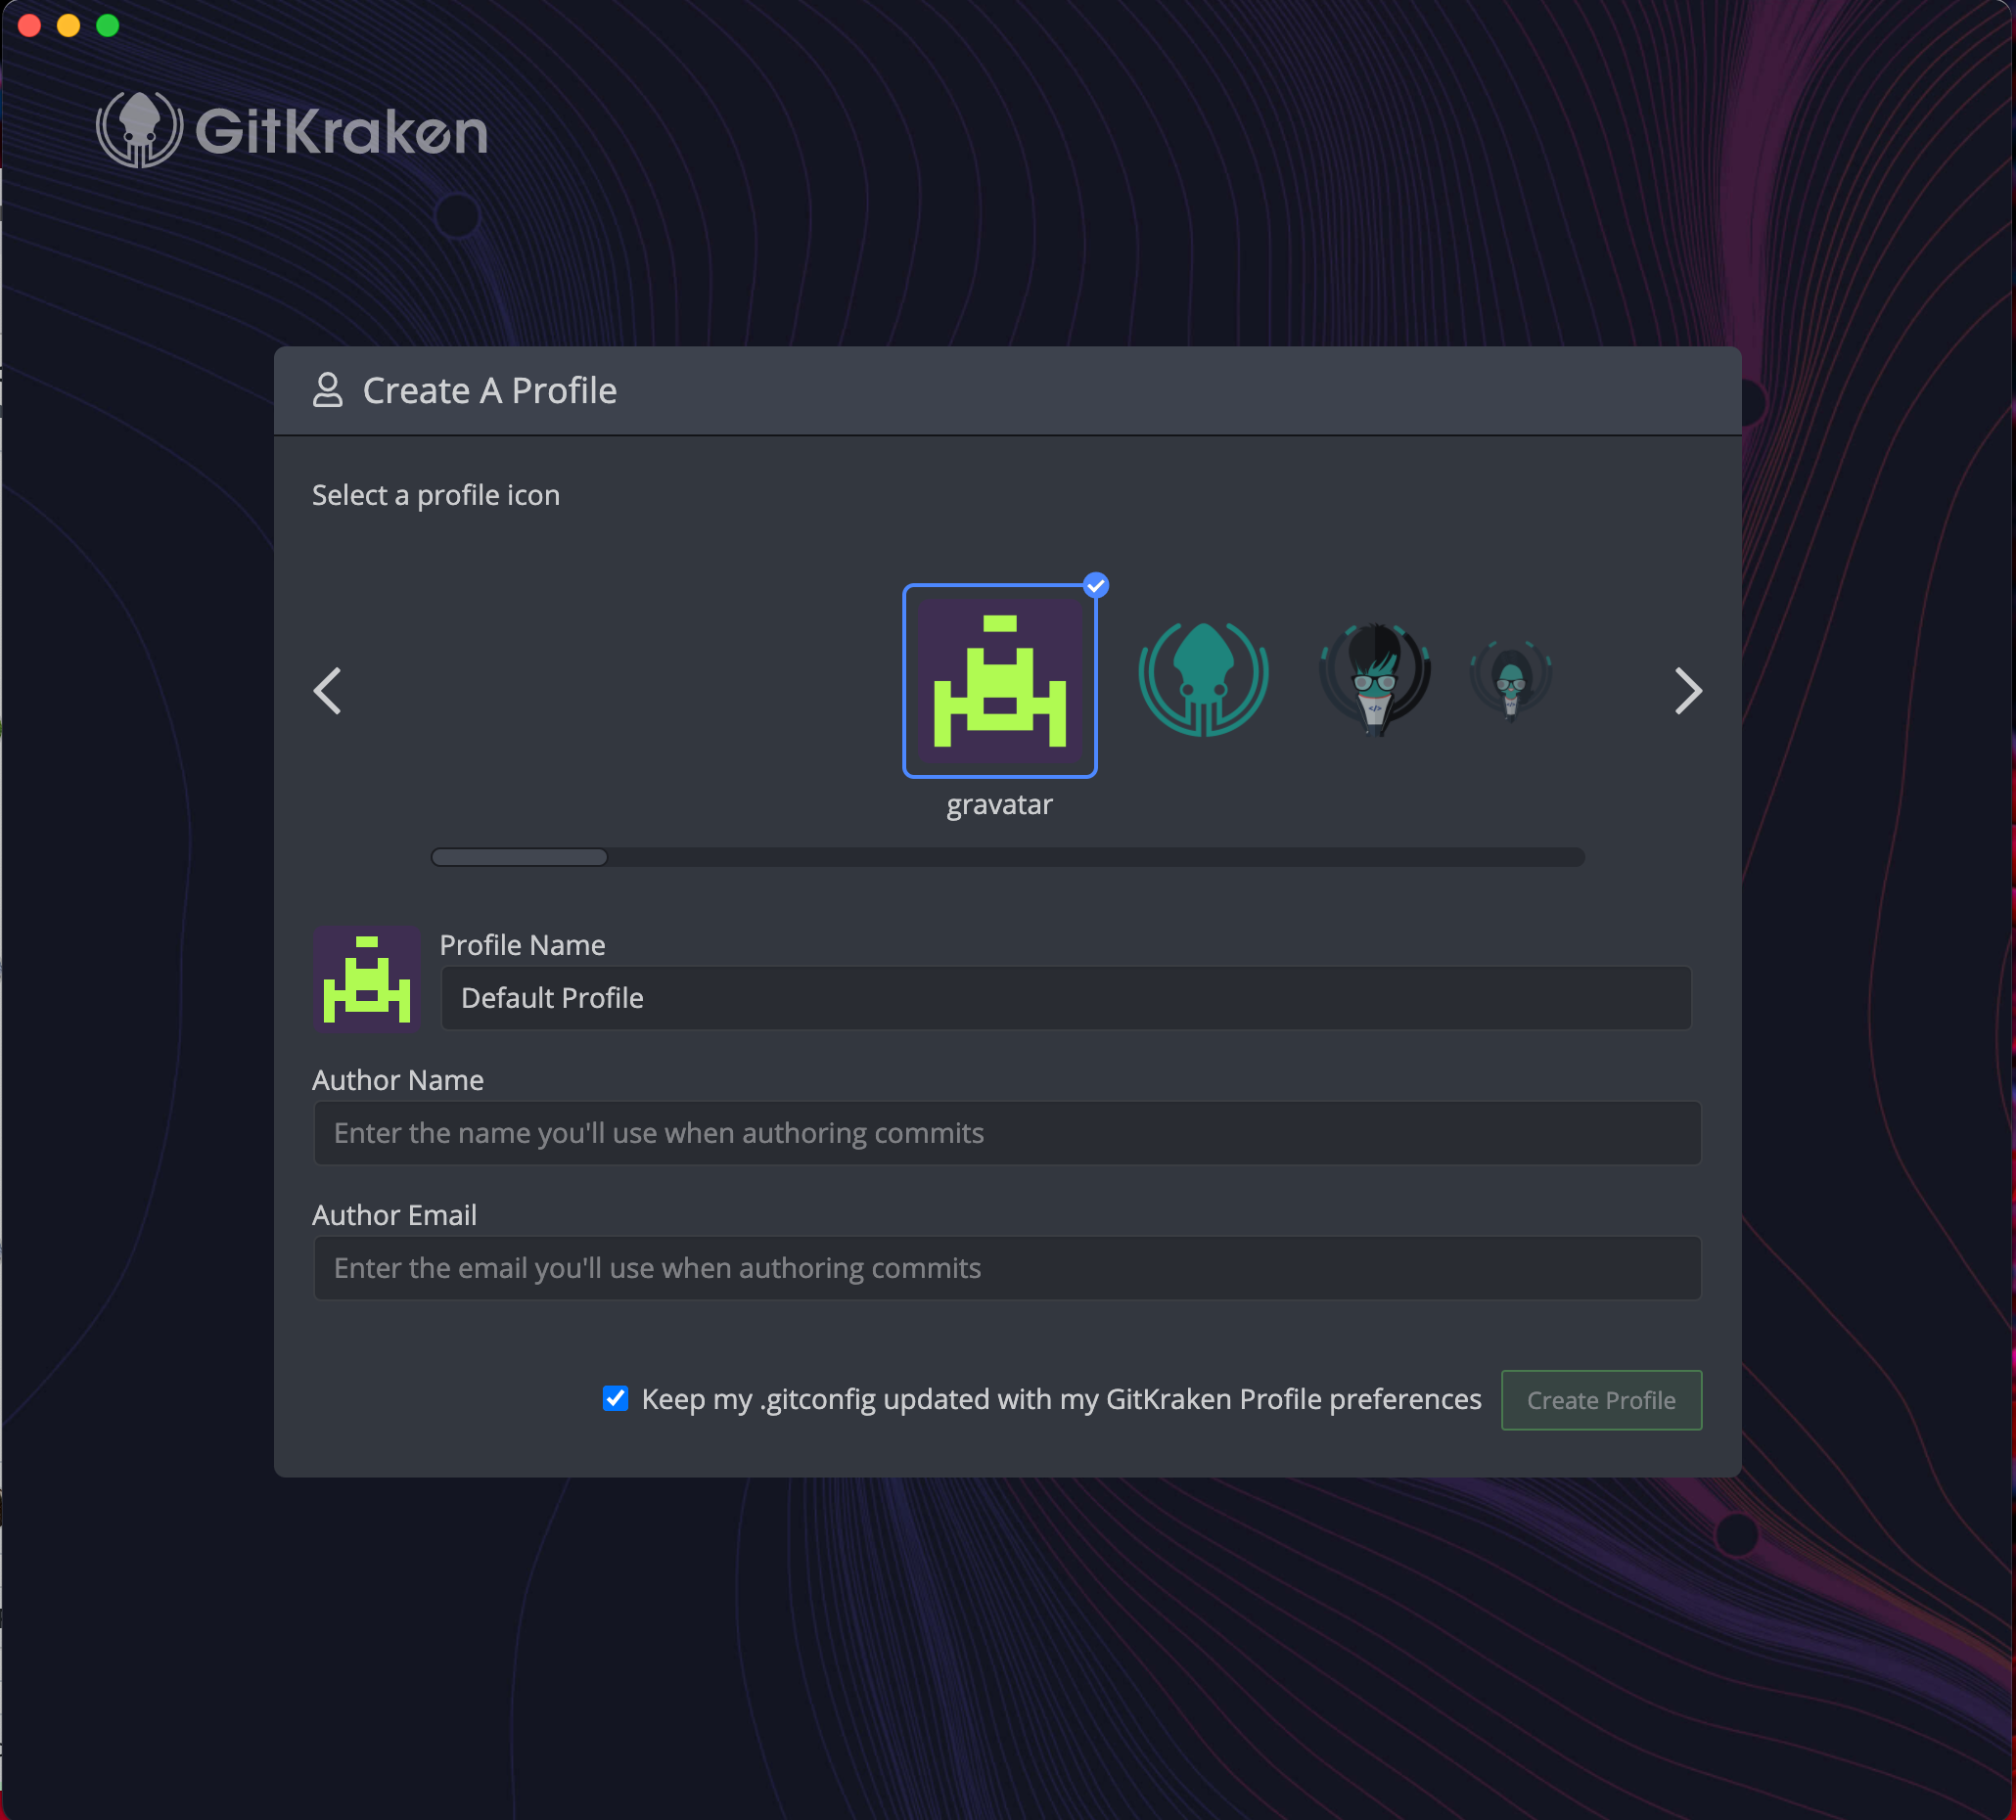Choose the teal GitKraken squid logo icon

coord(1203,678)
